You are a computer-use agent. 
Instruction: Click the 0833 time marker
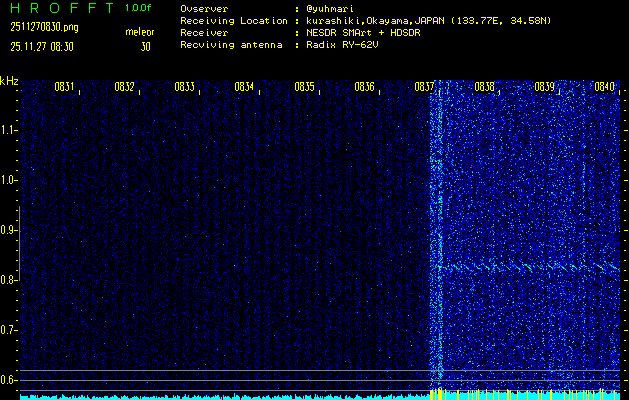(x=185, y=87)
